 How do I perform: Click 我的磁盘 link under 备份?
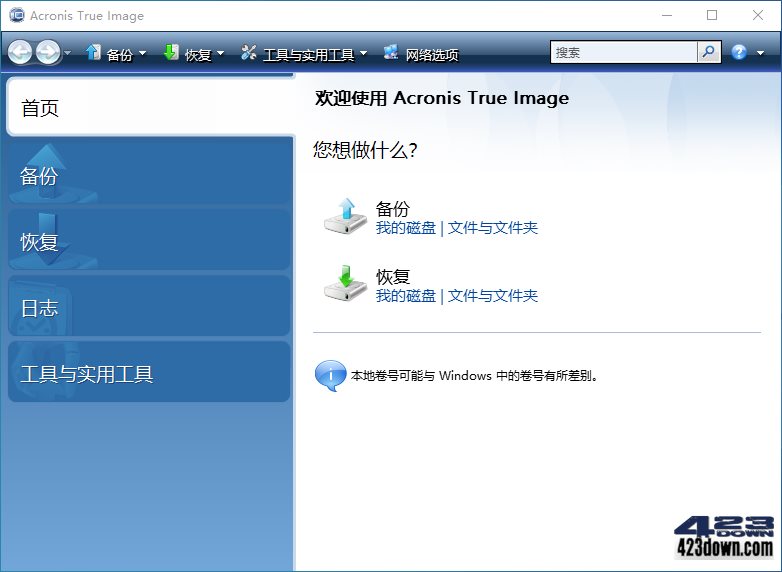coord(406,228)
